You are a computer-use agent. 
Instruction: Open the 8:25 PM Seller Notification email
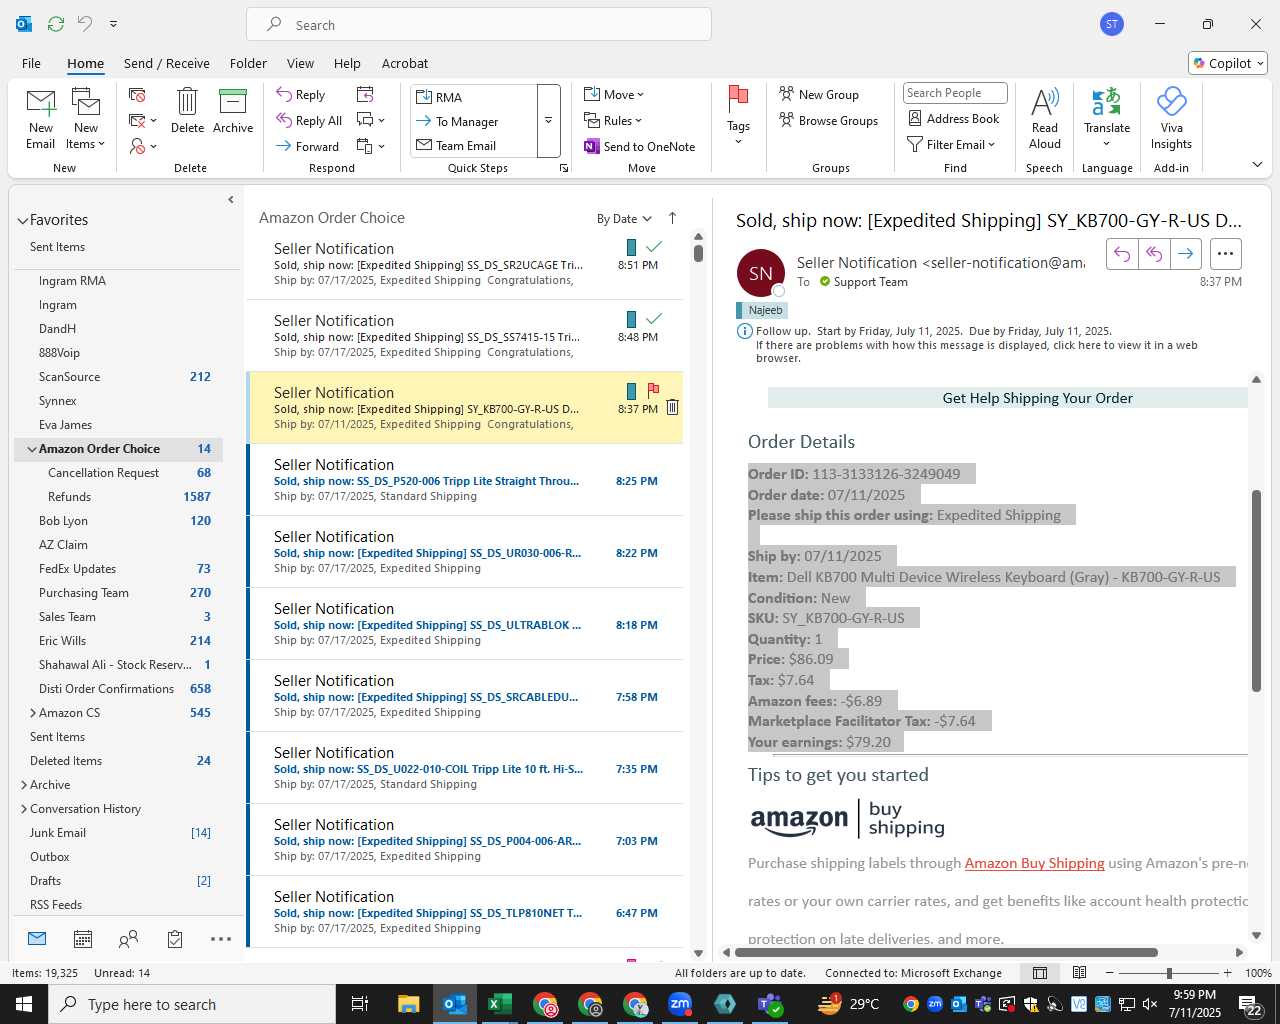point(465,480)
